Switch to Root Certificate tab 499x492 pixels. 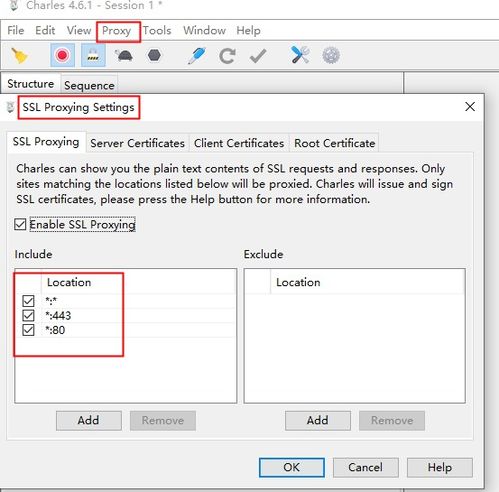(335, 143)
